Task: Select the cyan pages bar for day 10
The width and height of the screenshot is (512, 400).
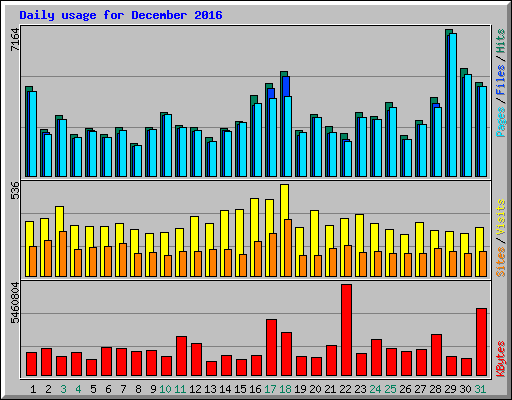Action: tap(168, 145)
